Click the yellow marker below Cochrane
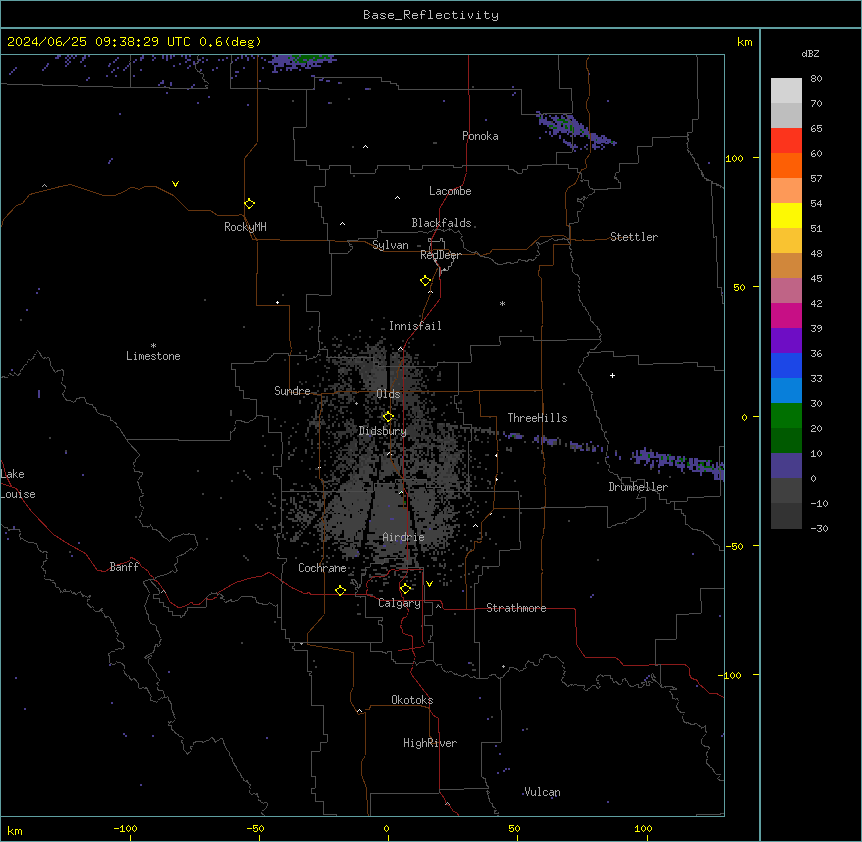 [x=340, y=590]
